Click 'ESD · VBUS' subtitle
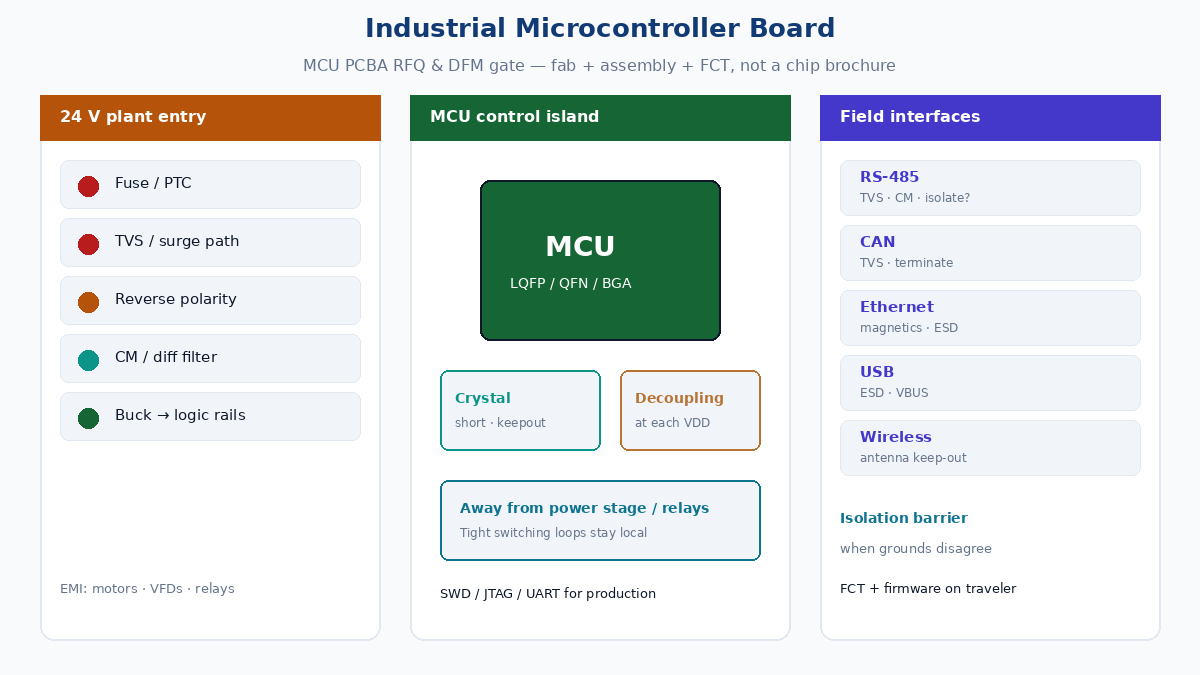1200x675 pixels. click(894, 393)
